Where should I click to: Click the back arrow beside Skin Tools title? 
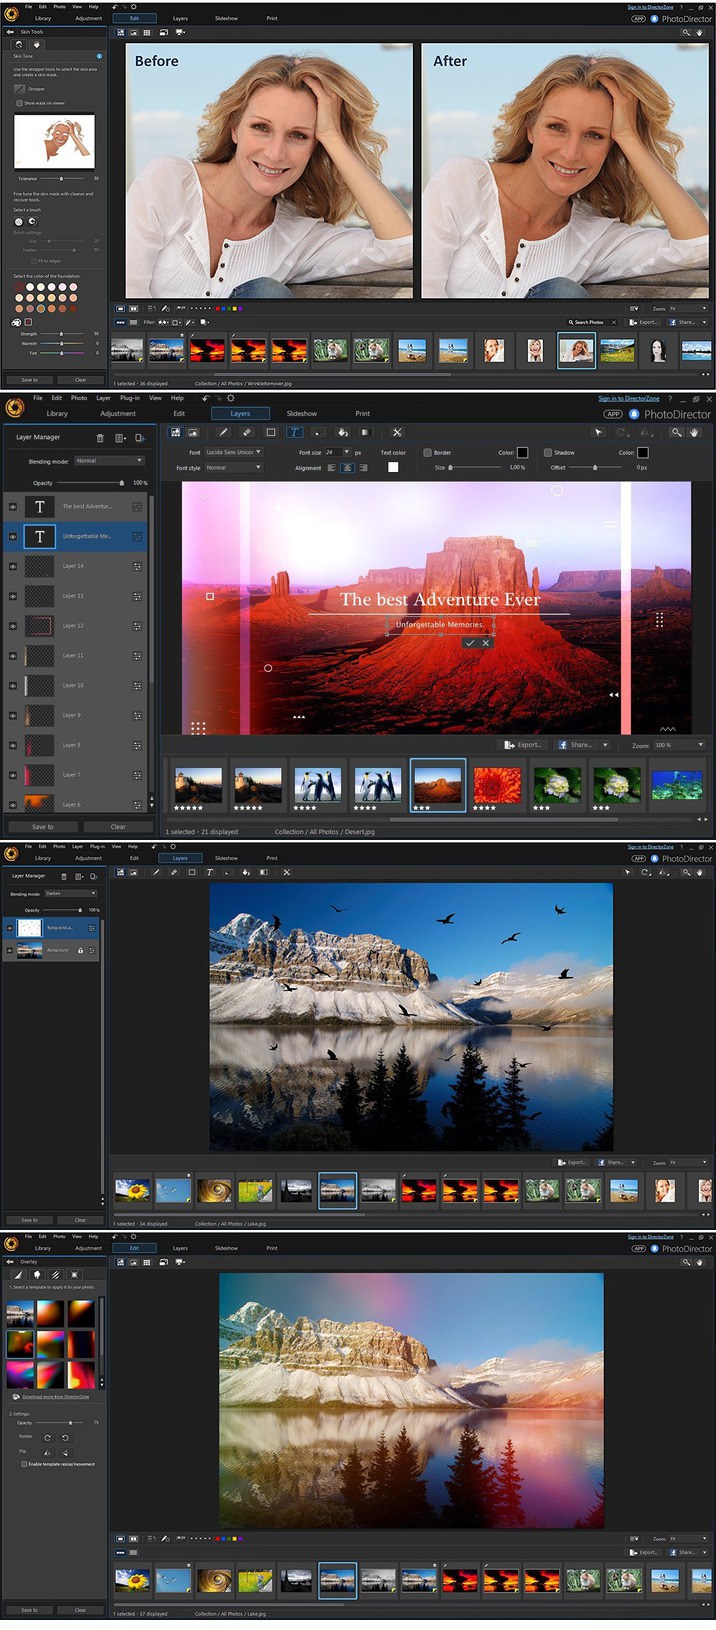(x=10, y=32)
